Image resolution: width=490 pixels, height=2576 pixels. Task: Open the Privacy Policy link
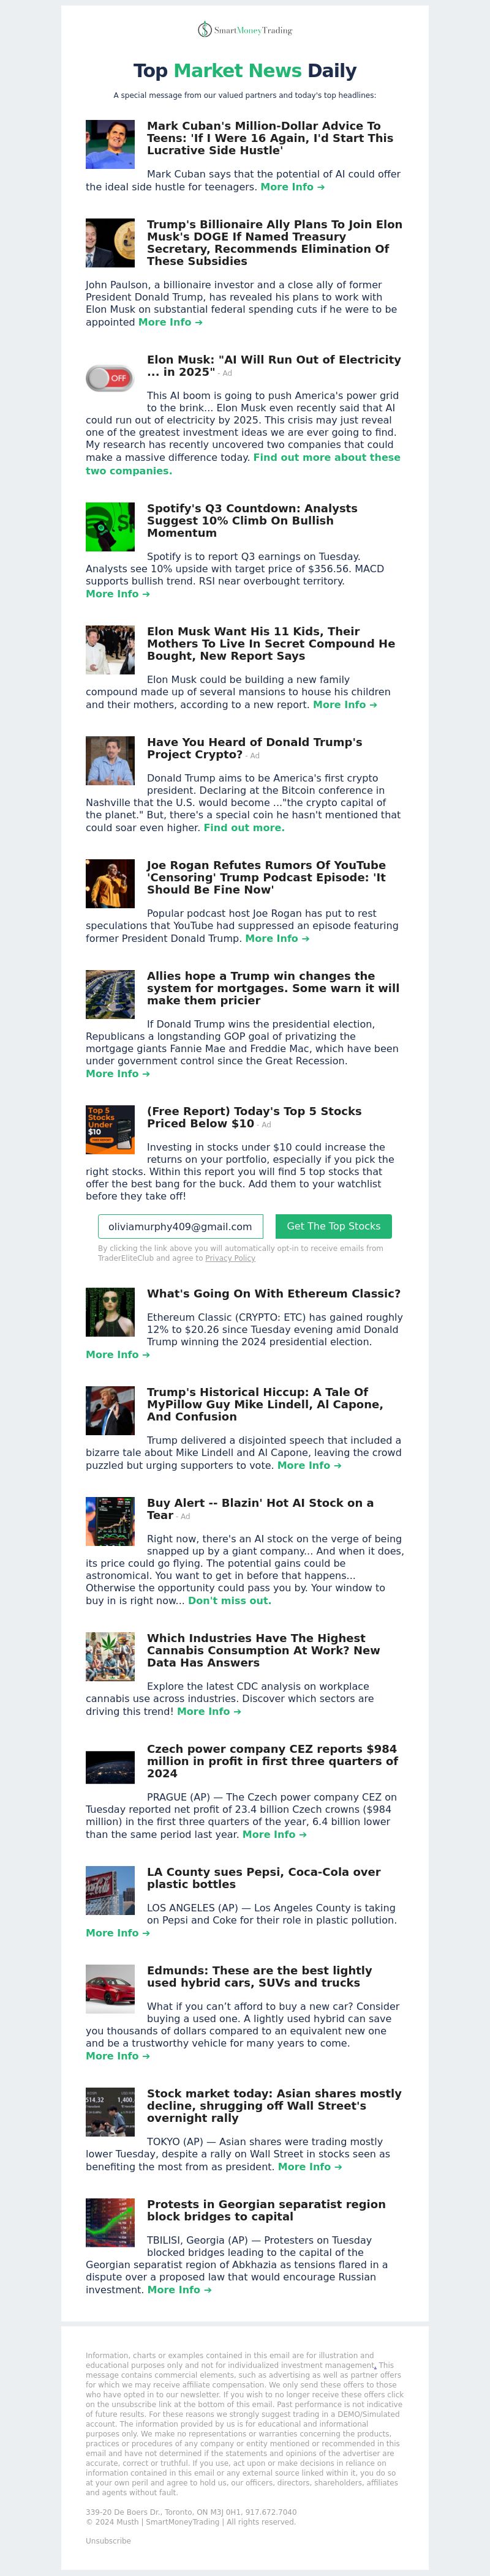(230, 1258)
